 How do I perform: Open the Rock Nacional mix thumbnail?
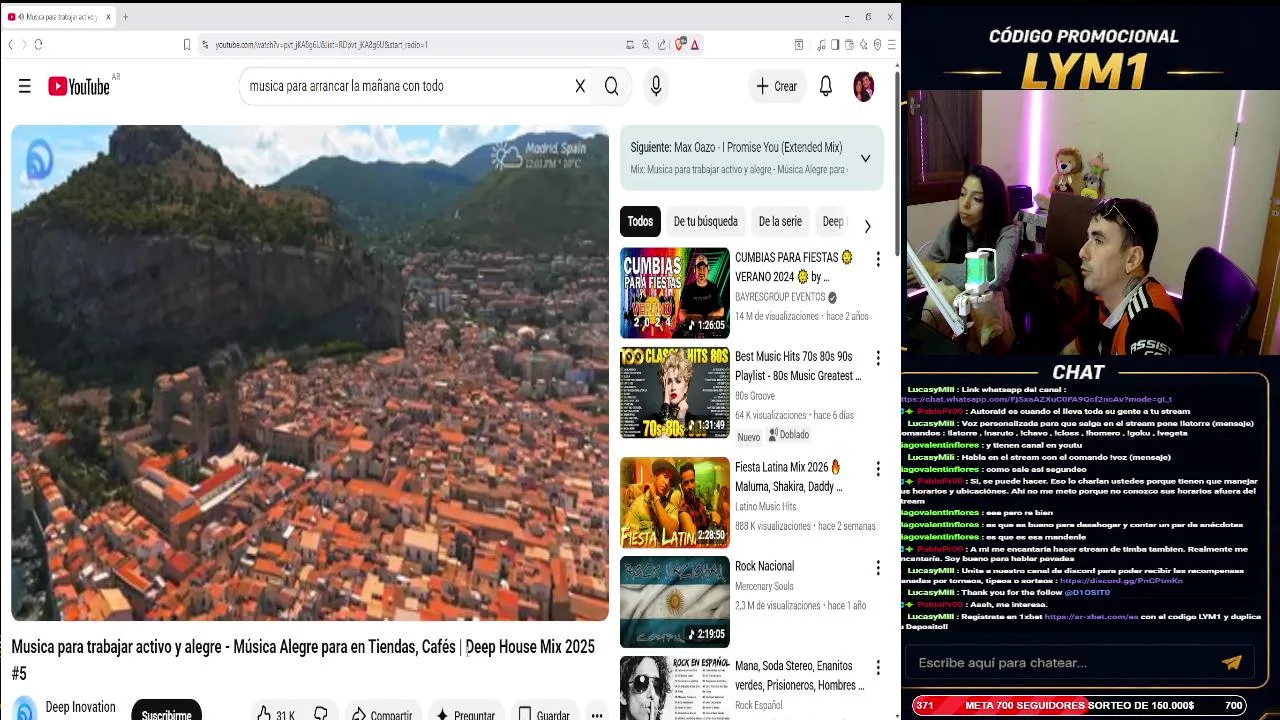click(675, 602)
